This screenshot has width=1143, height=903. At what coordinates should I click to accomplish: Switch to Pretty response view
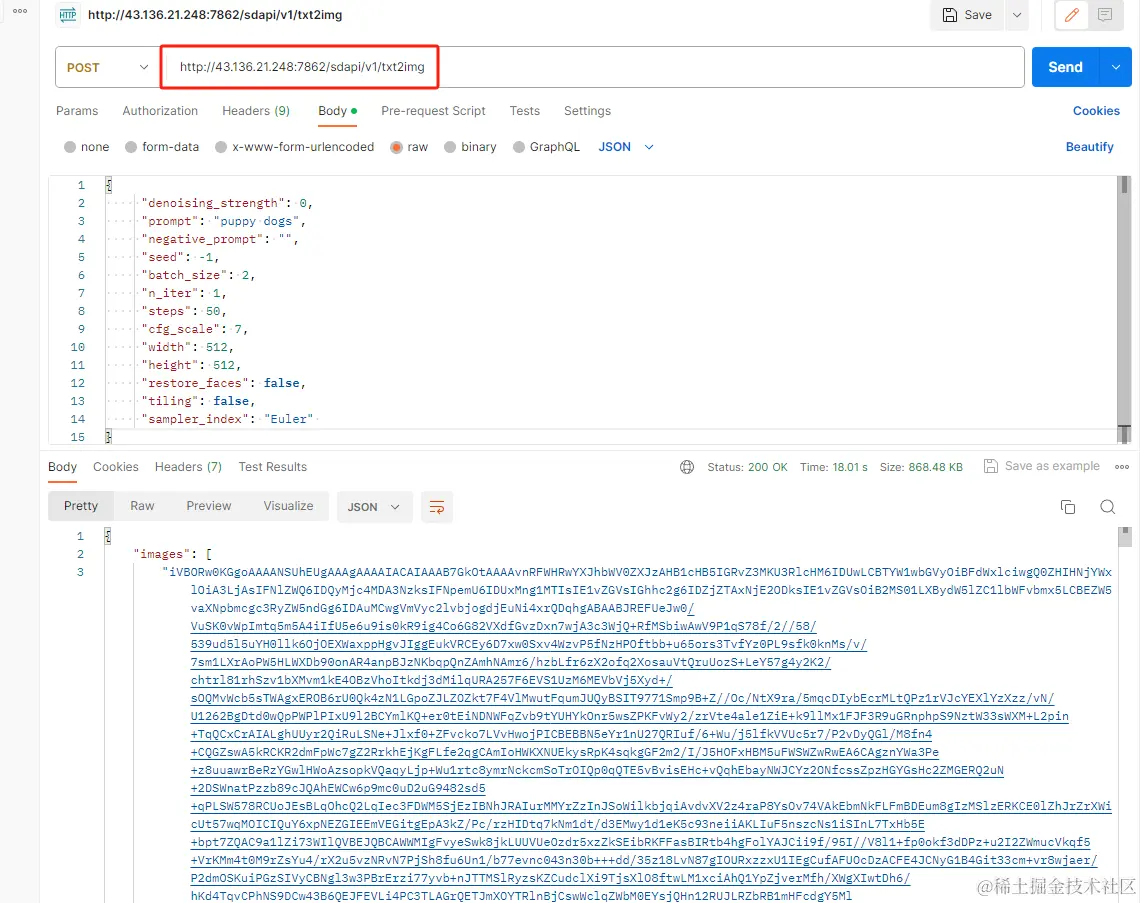point(80,506)
